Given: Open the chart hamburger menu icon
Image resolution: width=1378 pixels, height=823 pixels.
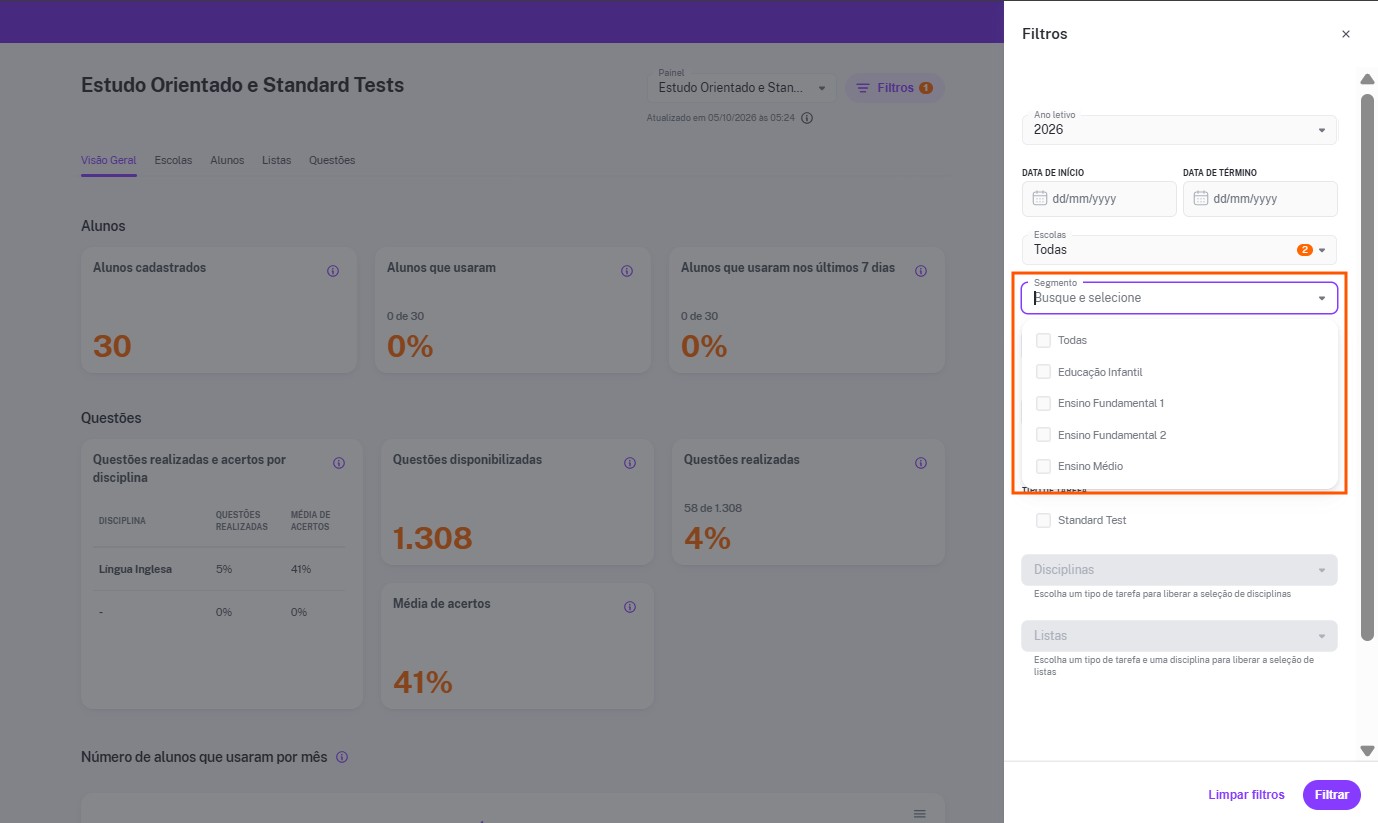Looking at the screenshot, I should 920,812.
